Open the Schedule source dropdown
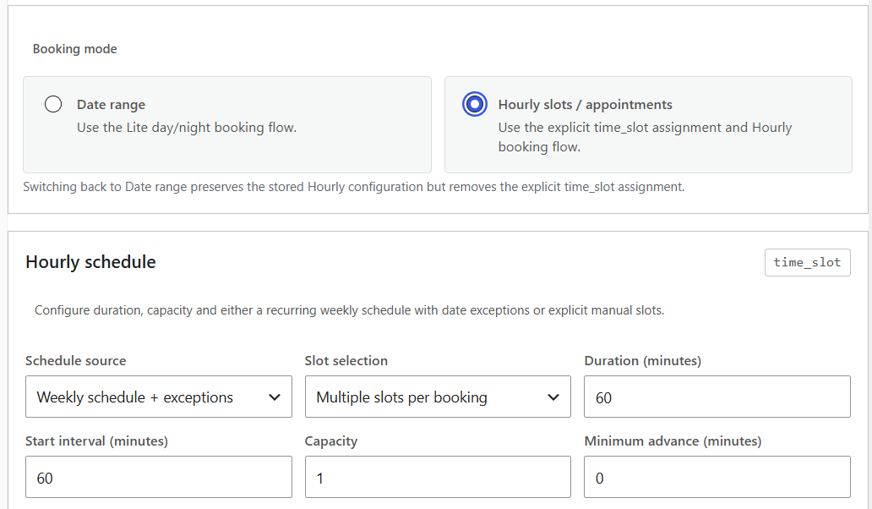 click(x=158, y=397)
